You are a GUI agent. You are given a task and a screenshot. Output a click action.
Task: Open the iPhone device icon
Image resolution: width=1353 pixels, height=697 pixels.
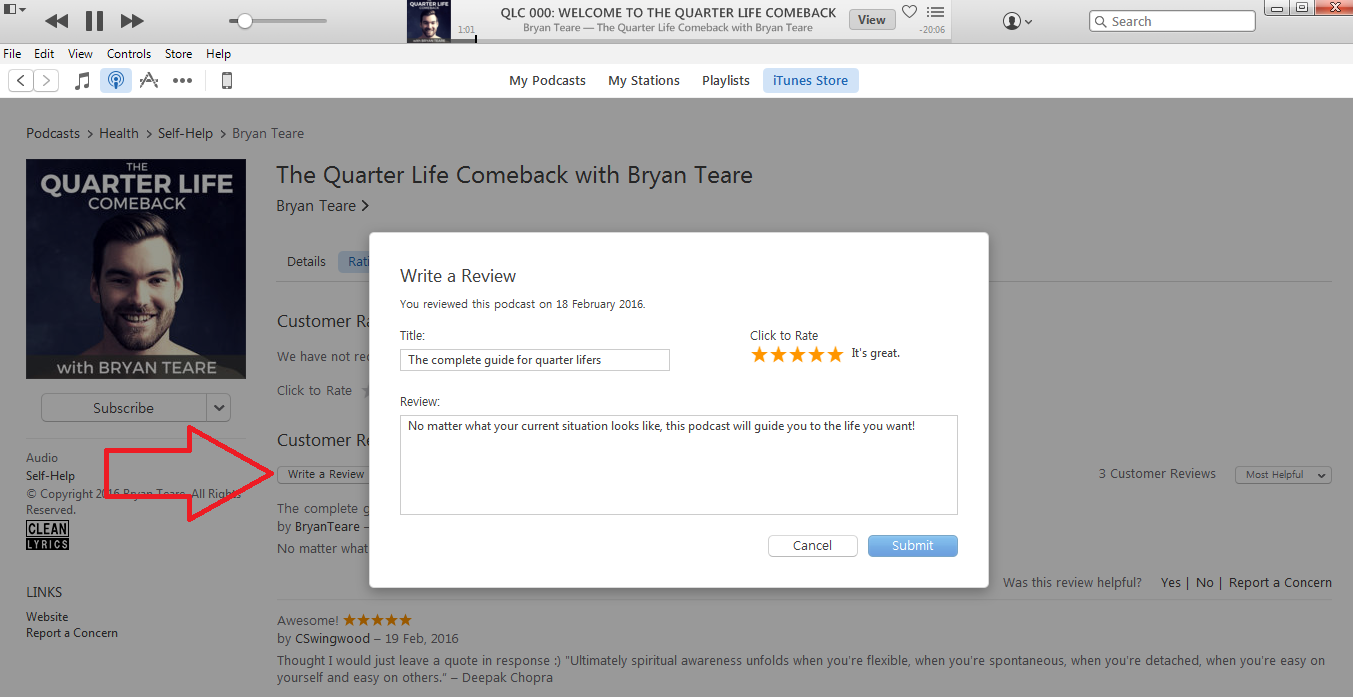[227, 81]
